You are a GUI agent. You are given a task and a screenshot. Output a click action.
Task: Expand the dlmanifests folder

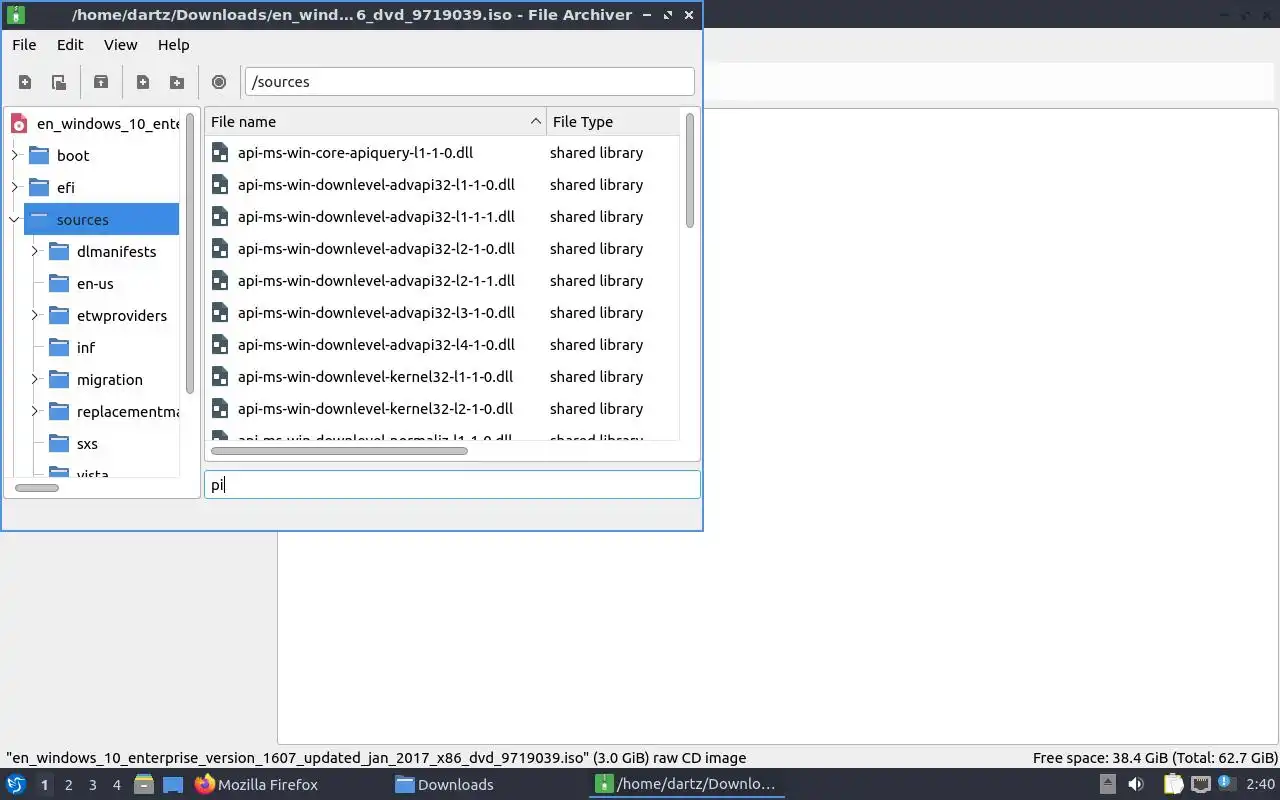[x=35, y=252]
